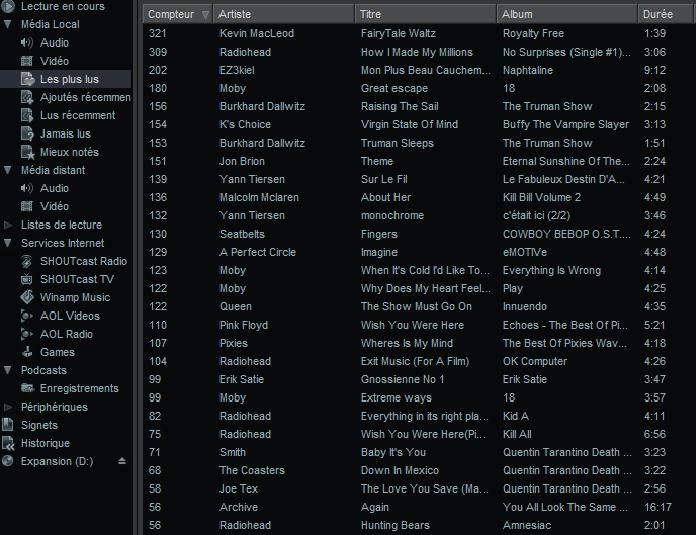Sort the list by Artiste column

tap(284, 14)
